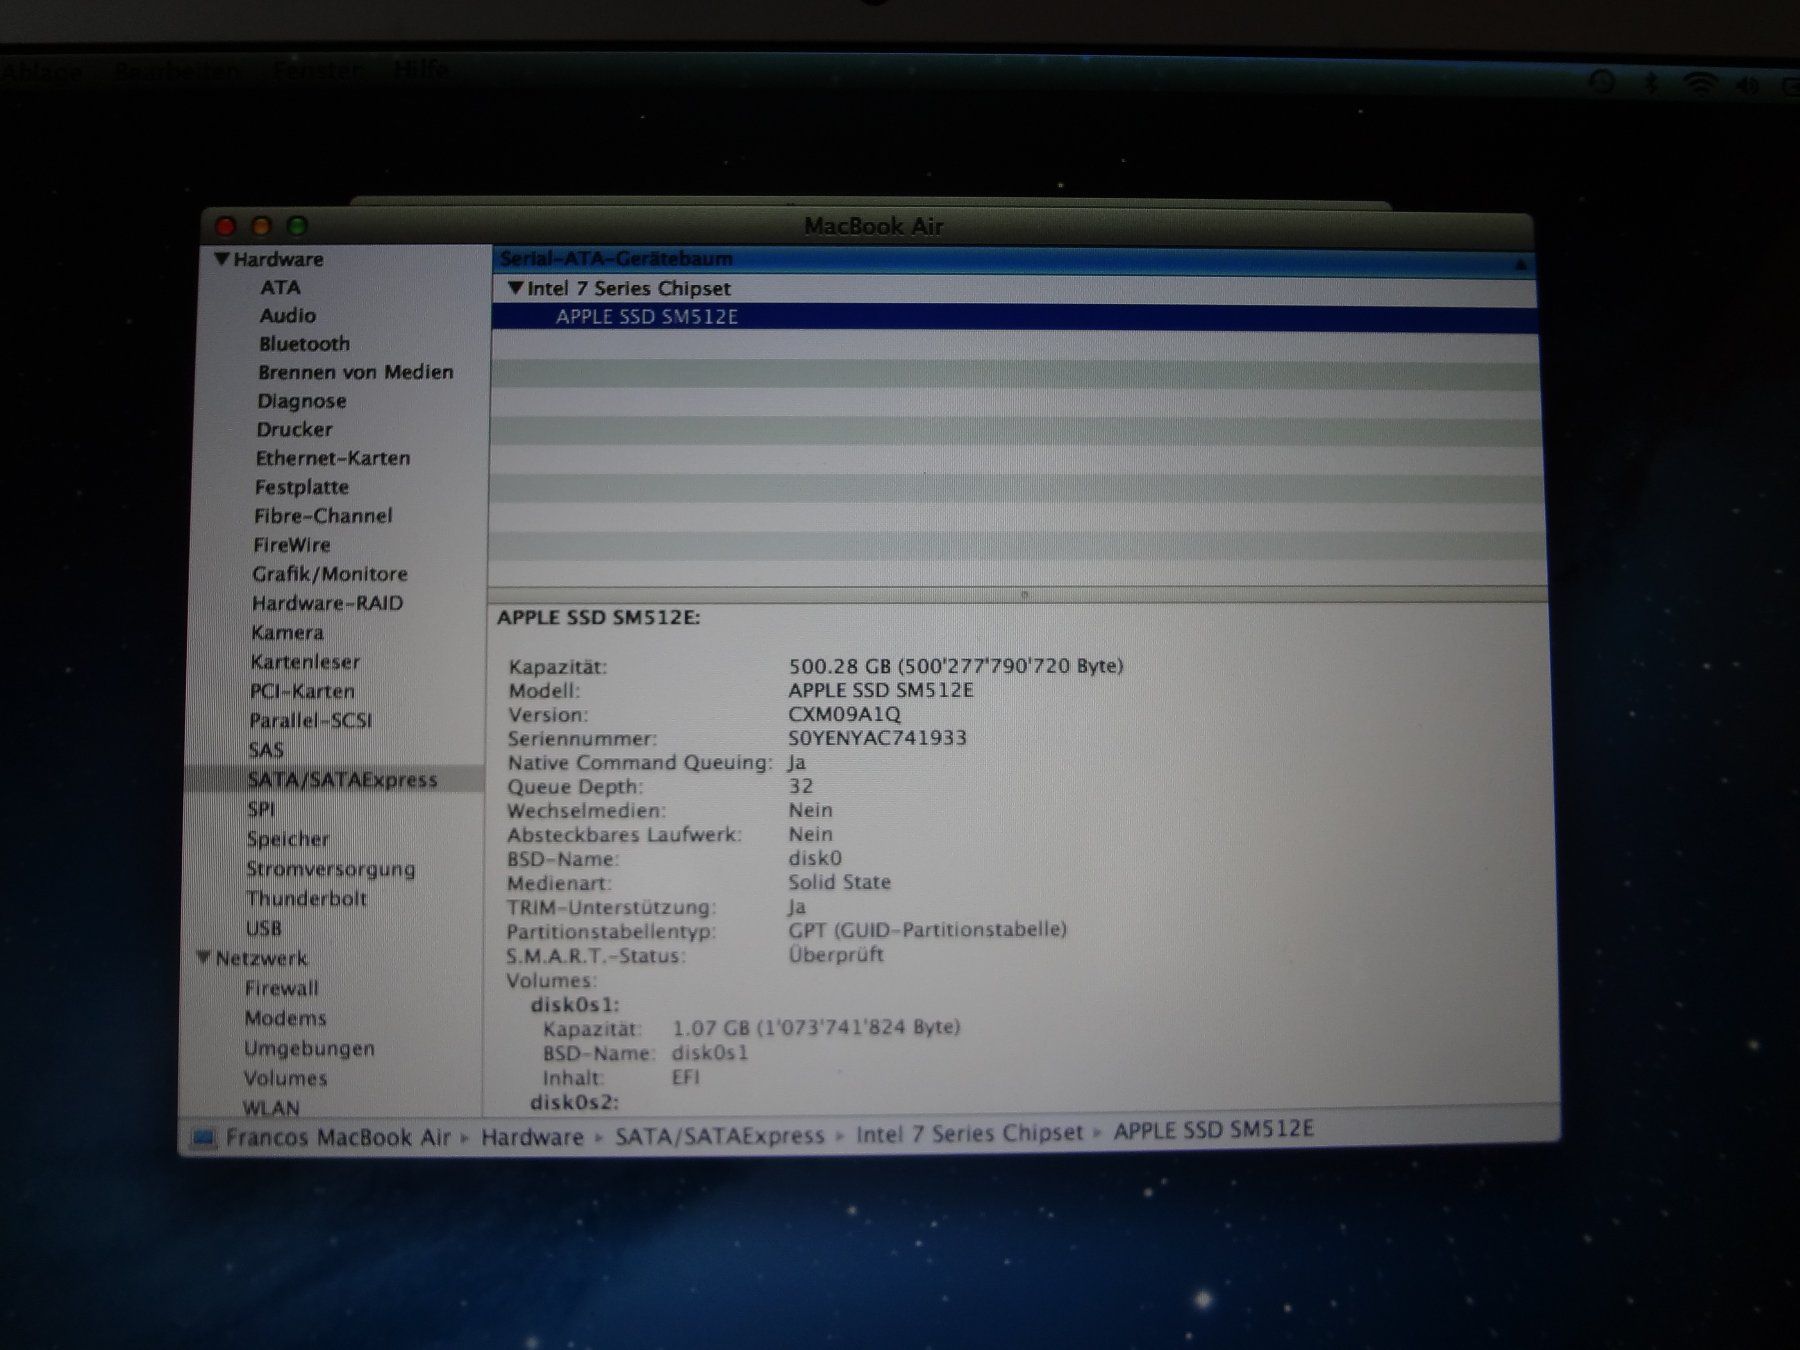Select SATA/SATAExpress in the sidebar
The width and height of the screenshot is (1800, 1350).
[342, 780]
